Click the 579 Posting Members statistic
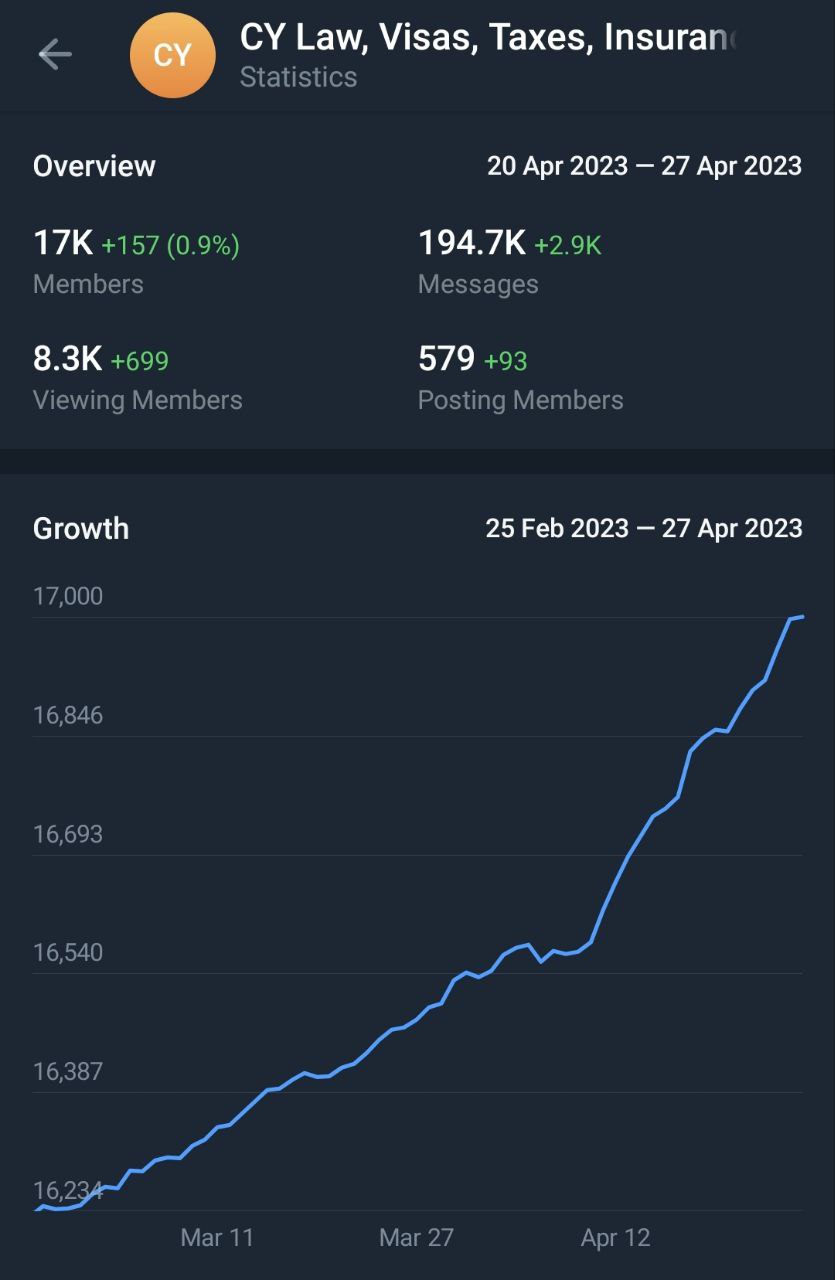 446,359
